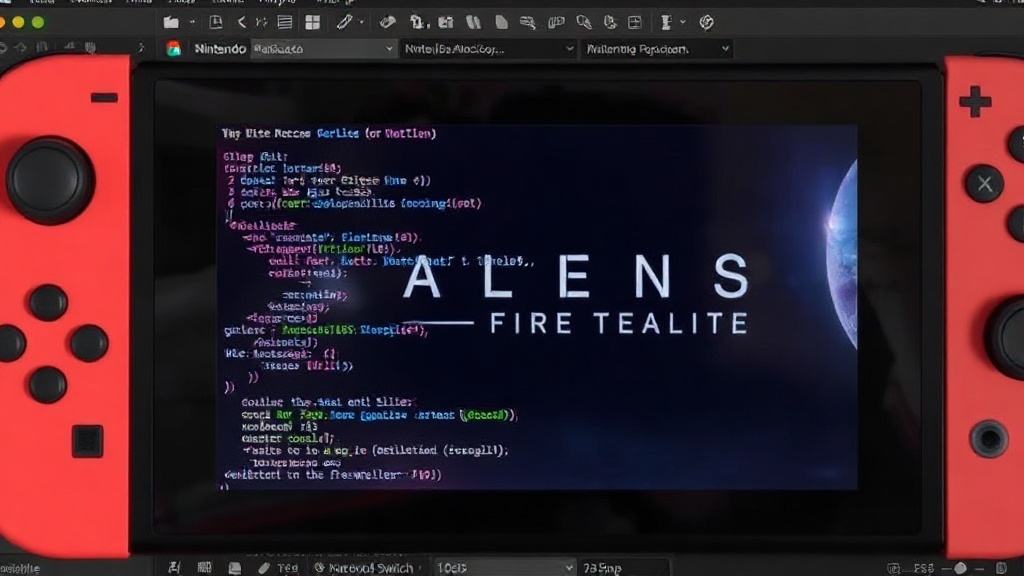
Task: Click the value field right of bottom dropdown
Action: (x=624, y=568)
